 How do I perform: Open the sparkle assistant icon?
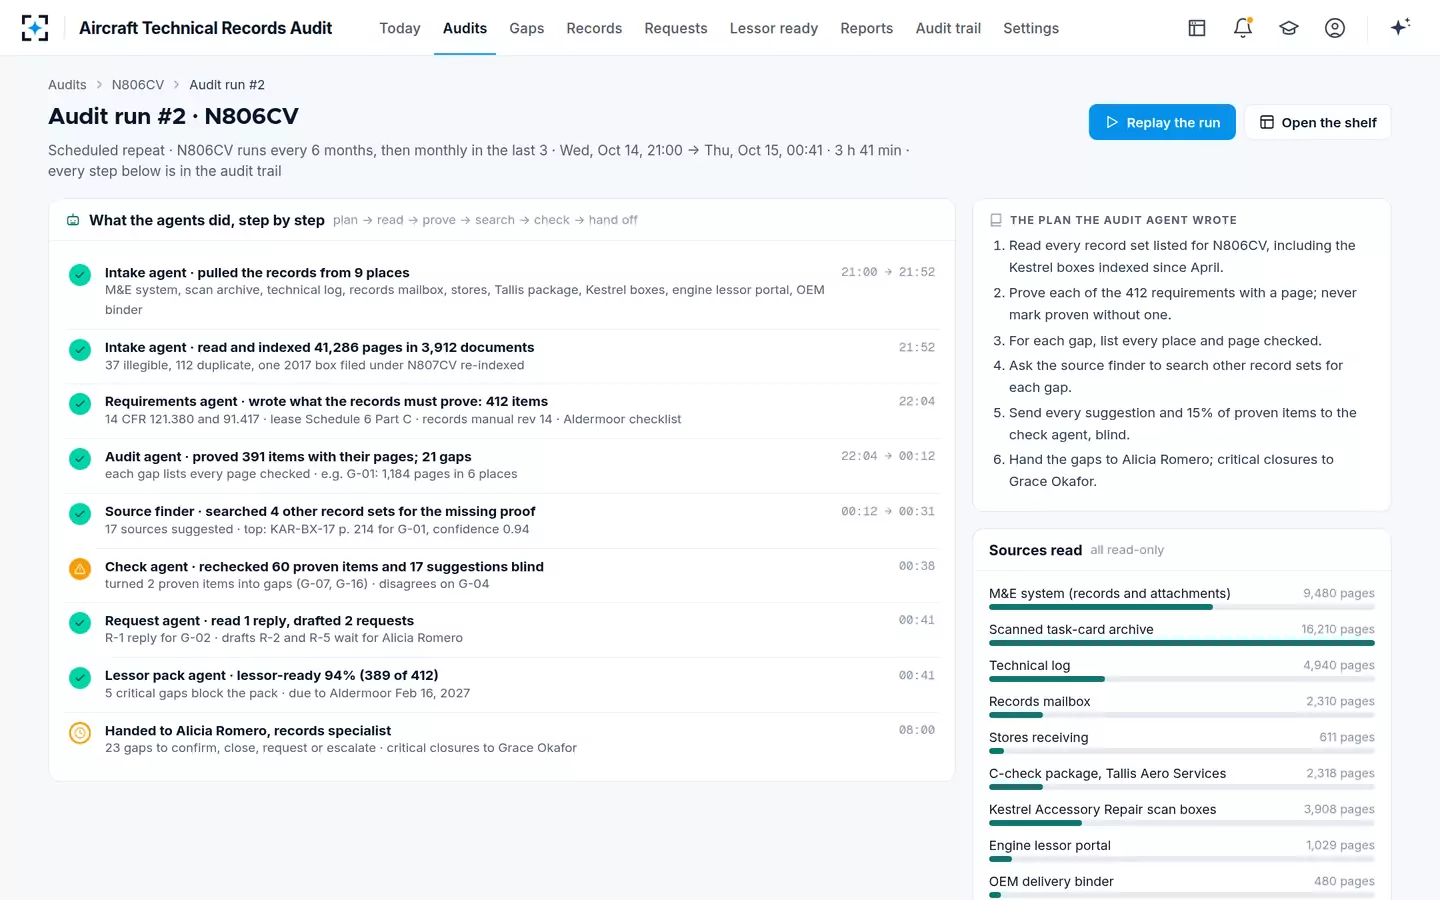[1400, 27]
